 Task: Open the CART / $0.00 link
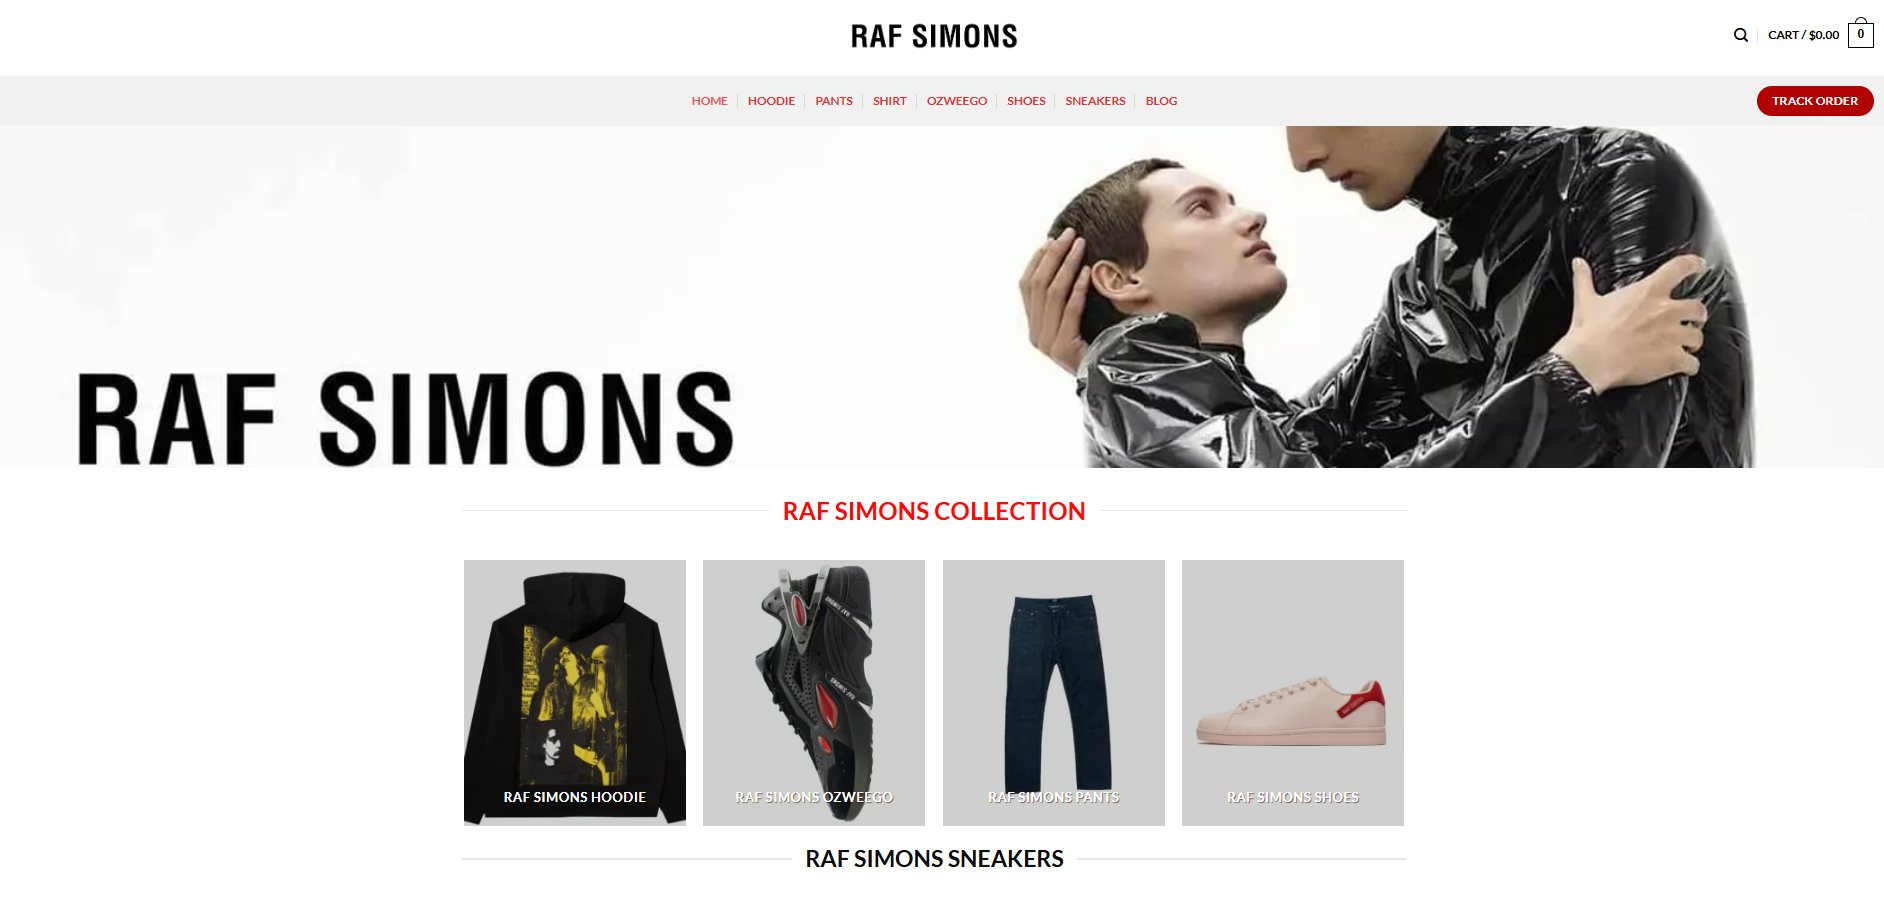click(1803, 35)
